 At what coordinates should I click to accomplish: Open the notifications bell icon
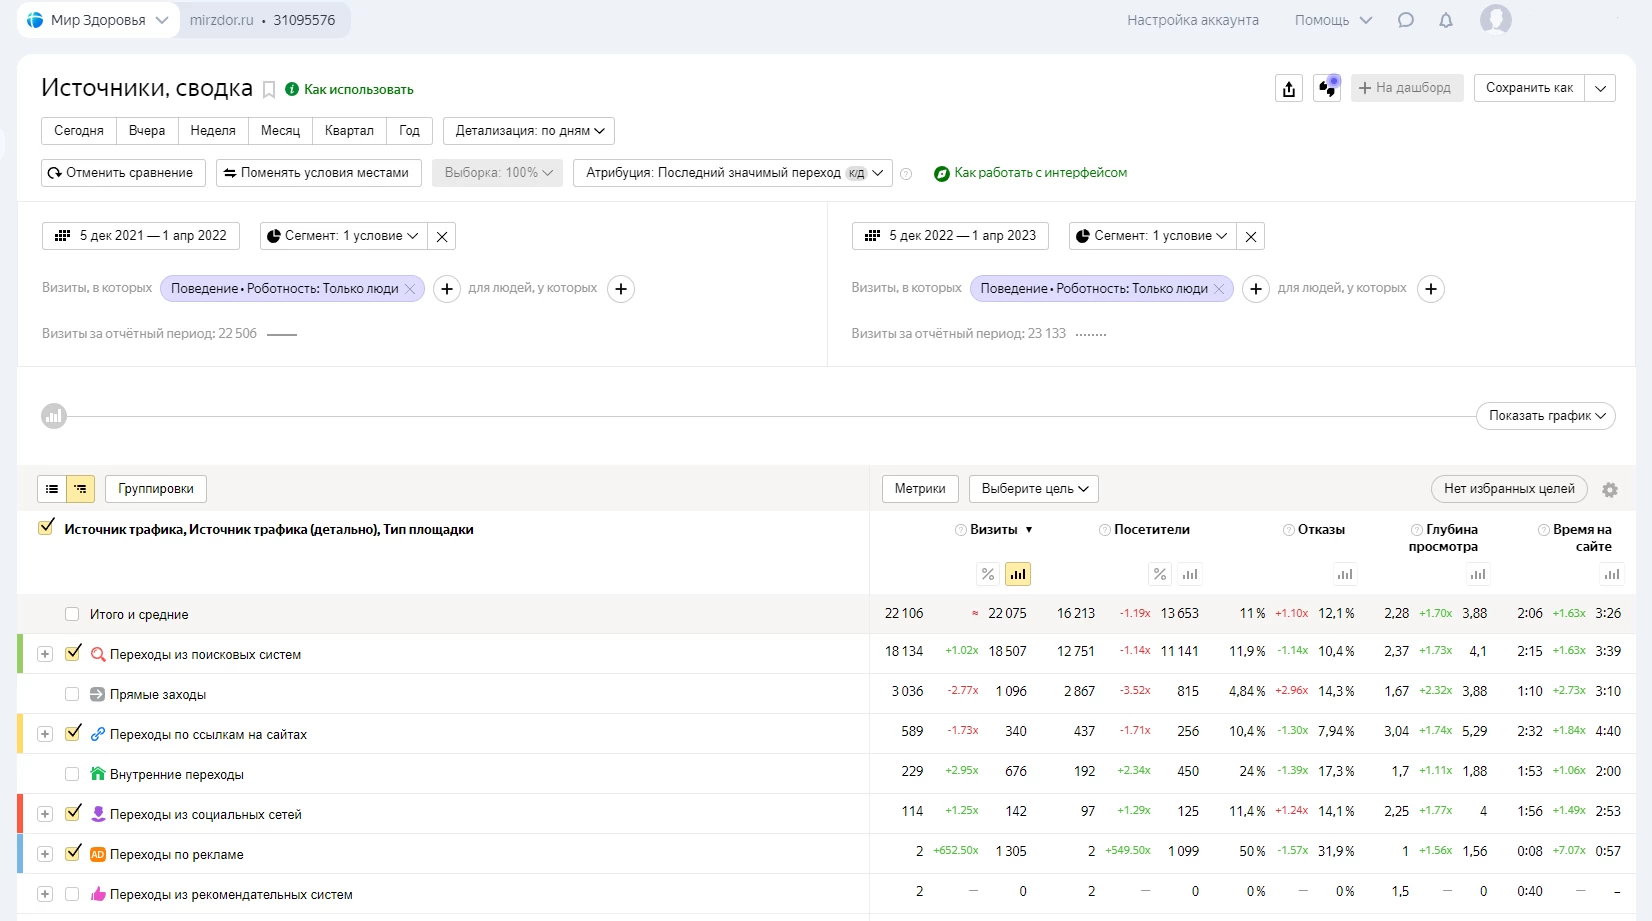click(x=1446, y=20)
